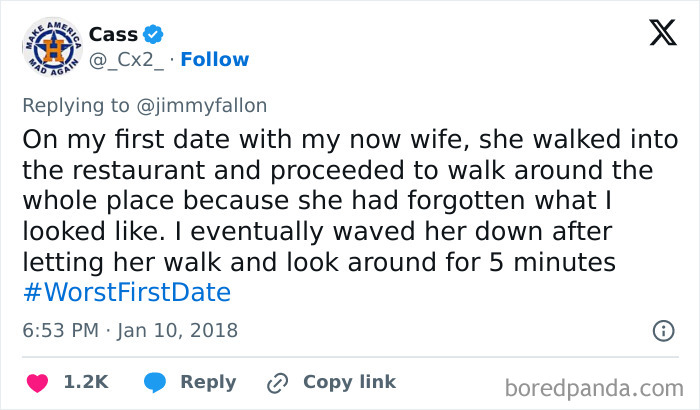The image size is (700, 410).
Task: Click the X logo icon
Action: click(x=662, y=35)
